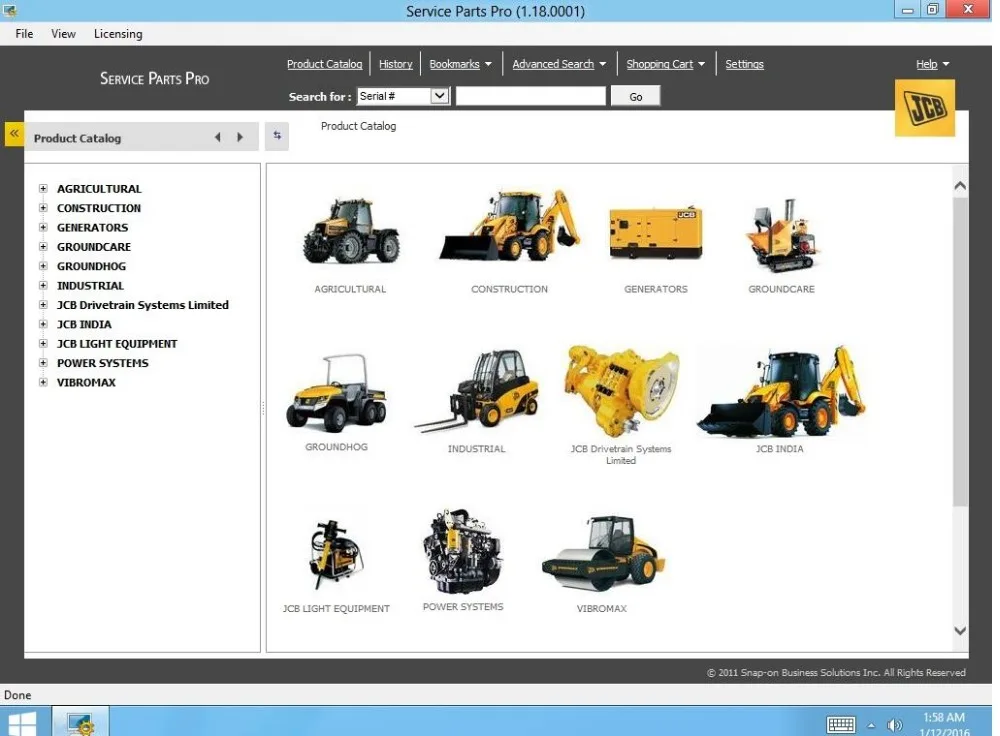Open the POWER SYSTEMS engine thumbnail
The height and width of the screenshot is (736, 1000).
tap(463, 552)
